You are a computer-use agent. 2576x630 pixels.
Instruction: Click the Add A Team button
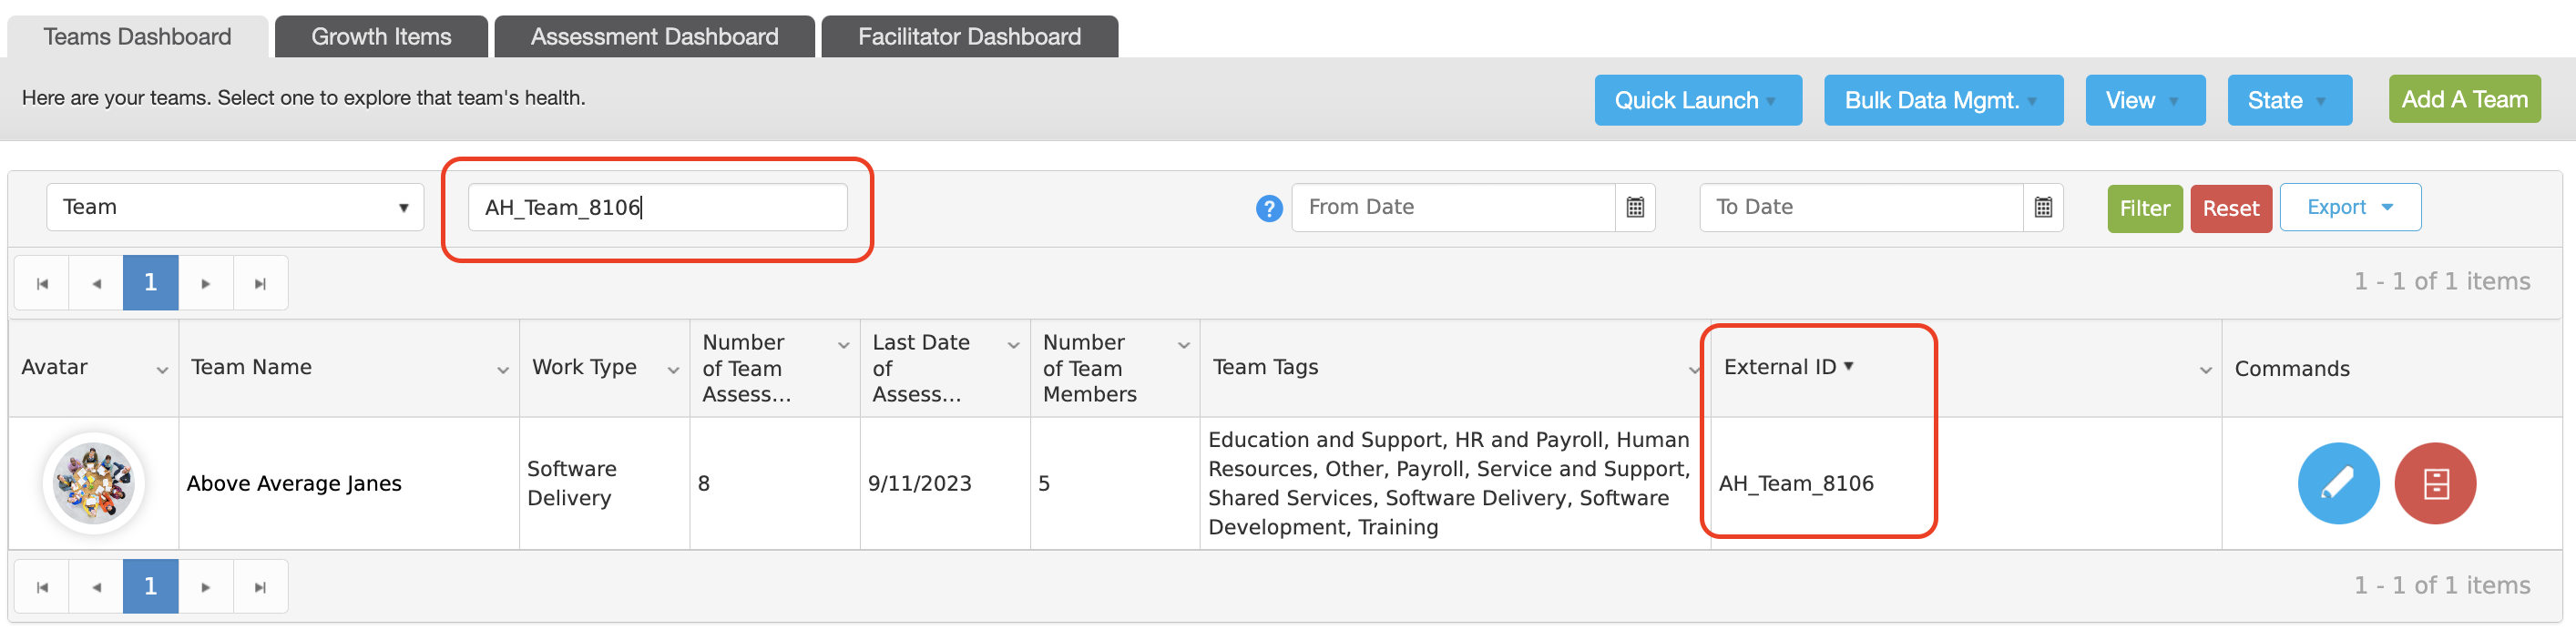2464,99
